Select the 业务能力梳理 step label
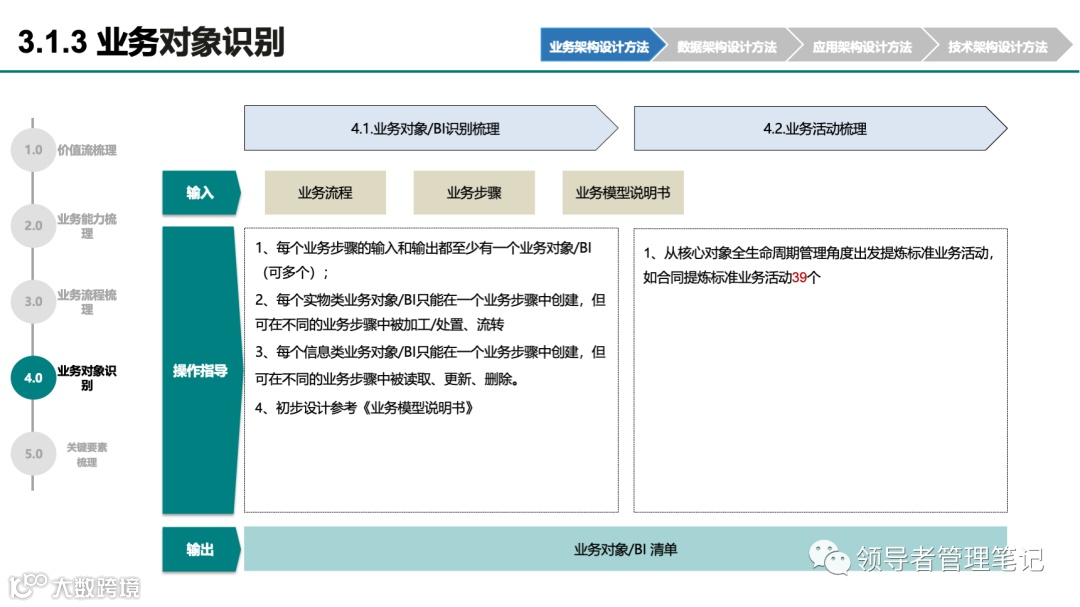 (x=87, y=226)
